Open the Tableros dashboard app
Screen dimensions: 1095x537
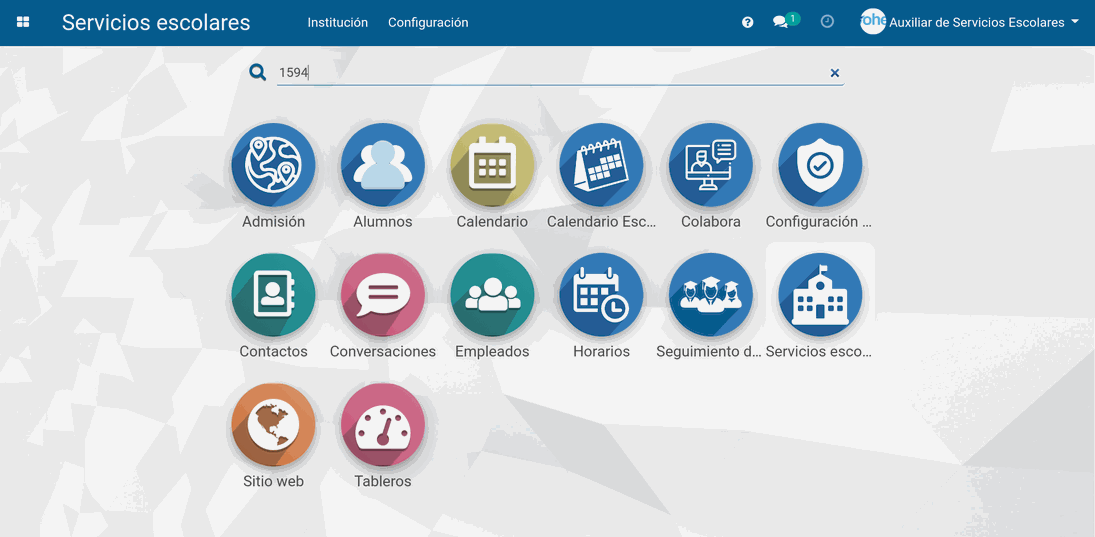383,425
